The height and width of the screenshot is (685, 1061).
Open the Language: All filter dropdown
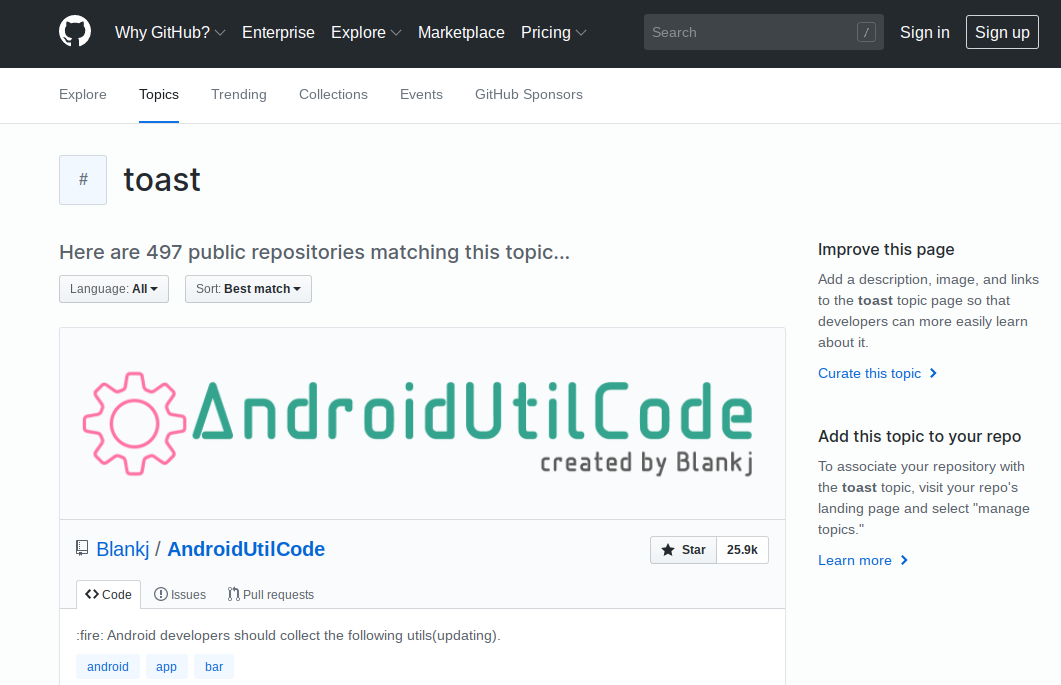point(114,289)
